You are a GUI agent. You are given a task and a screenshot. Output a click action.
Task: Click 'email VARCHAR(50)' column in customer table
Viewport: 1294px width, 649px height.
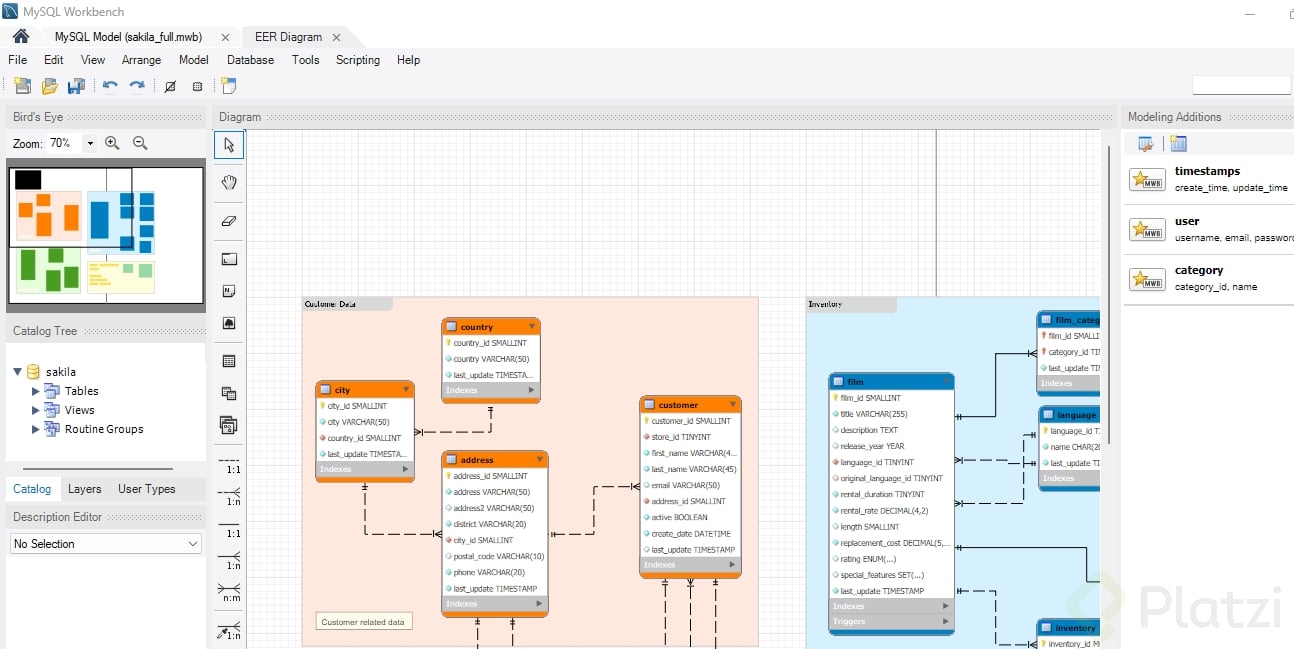tap(685, 485)
